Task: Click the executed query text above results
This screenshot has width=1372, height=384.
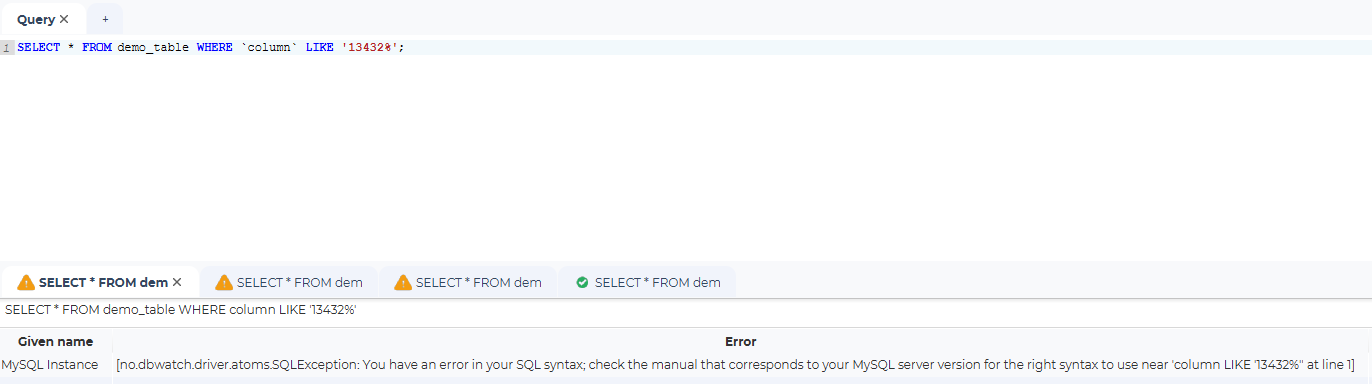Action: coord(181,310)
